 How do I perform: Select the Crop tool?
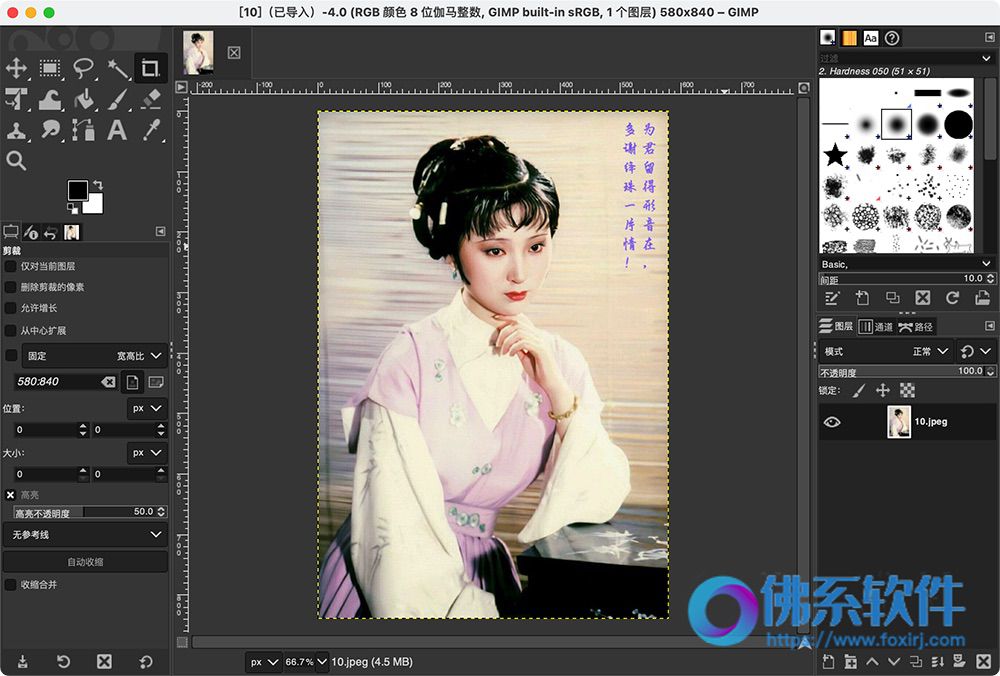151,68
